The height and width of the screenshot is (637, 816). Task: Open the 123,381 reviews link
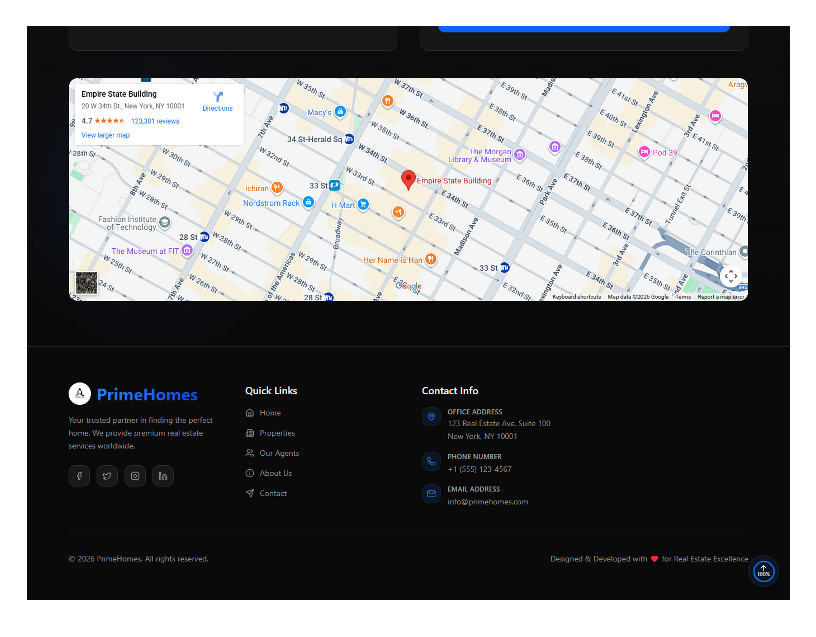(x=155, y=121)
